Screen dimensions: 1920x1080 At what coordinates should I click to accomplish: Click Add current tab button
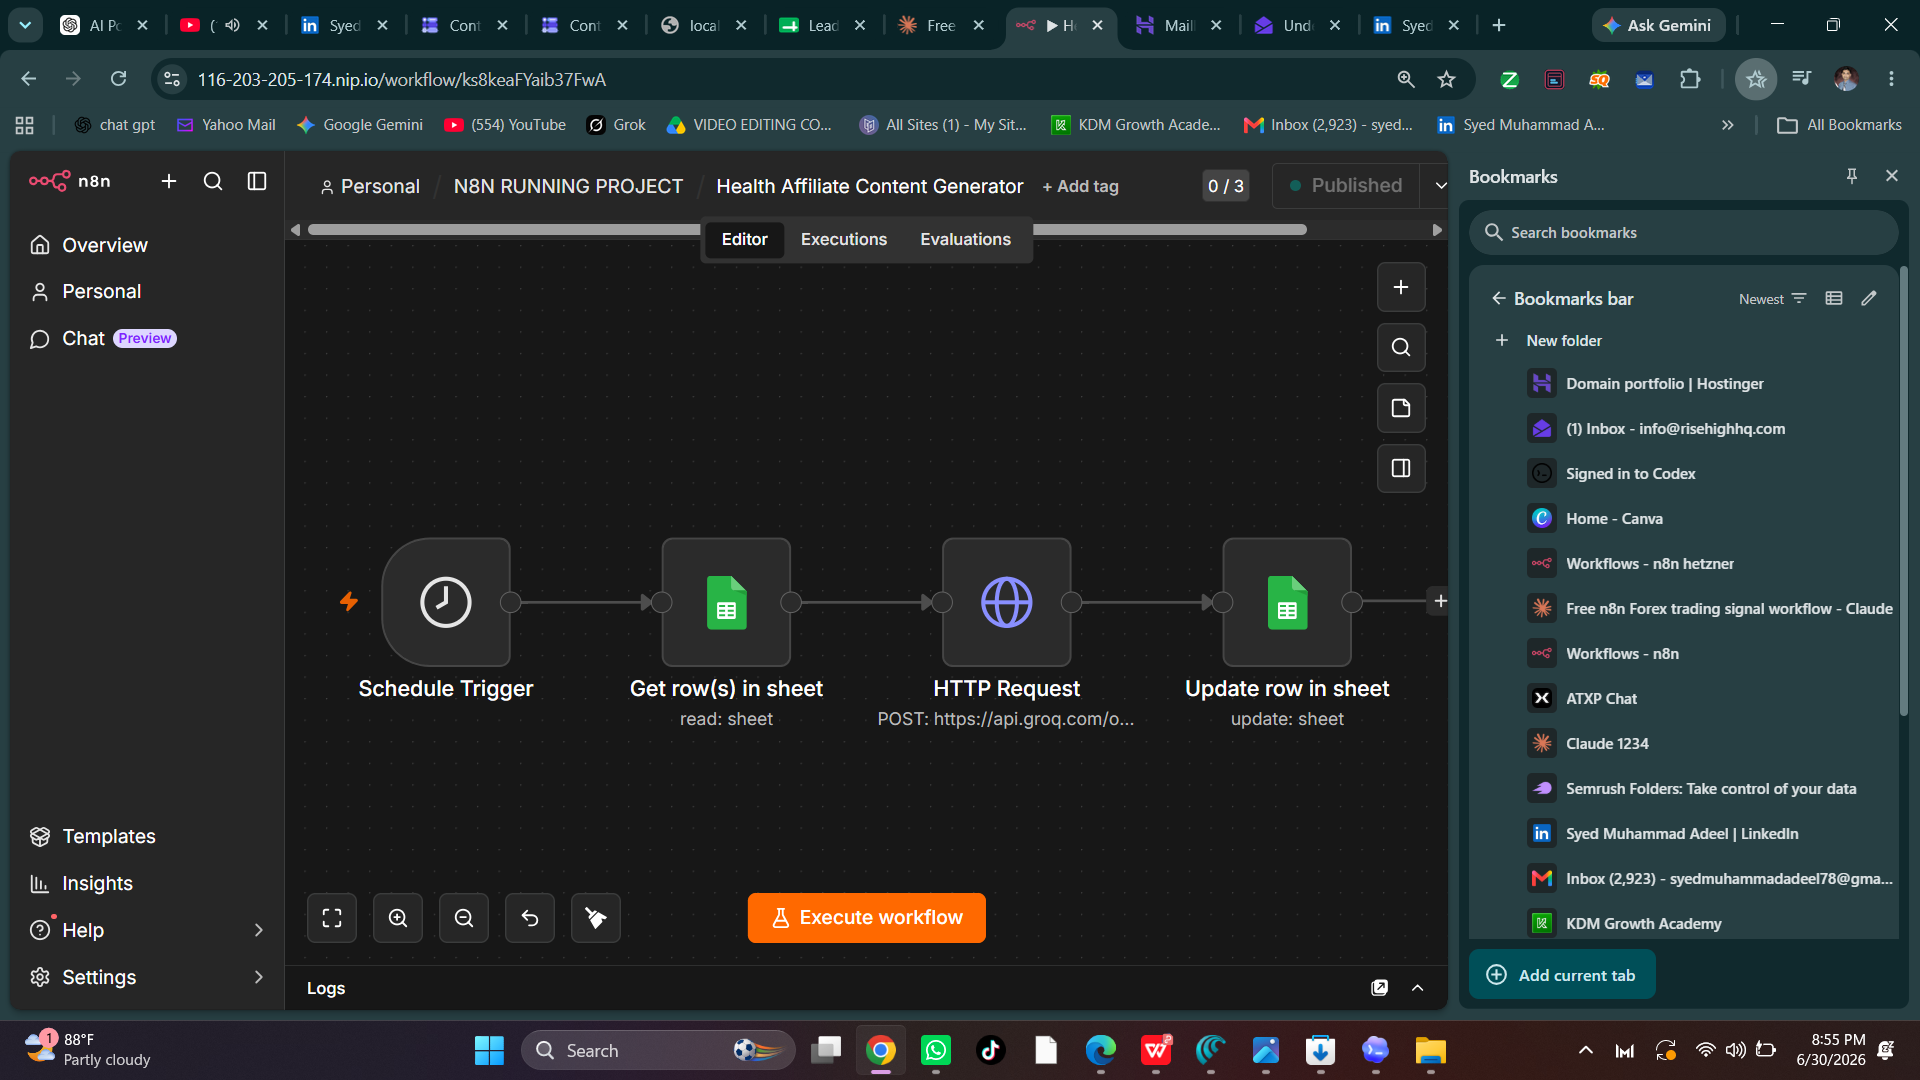pyautogui.click(x=1562, y=975)
